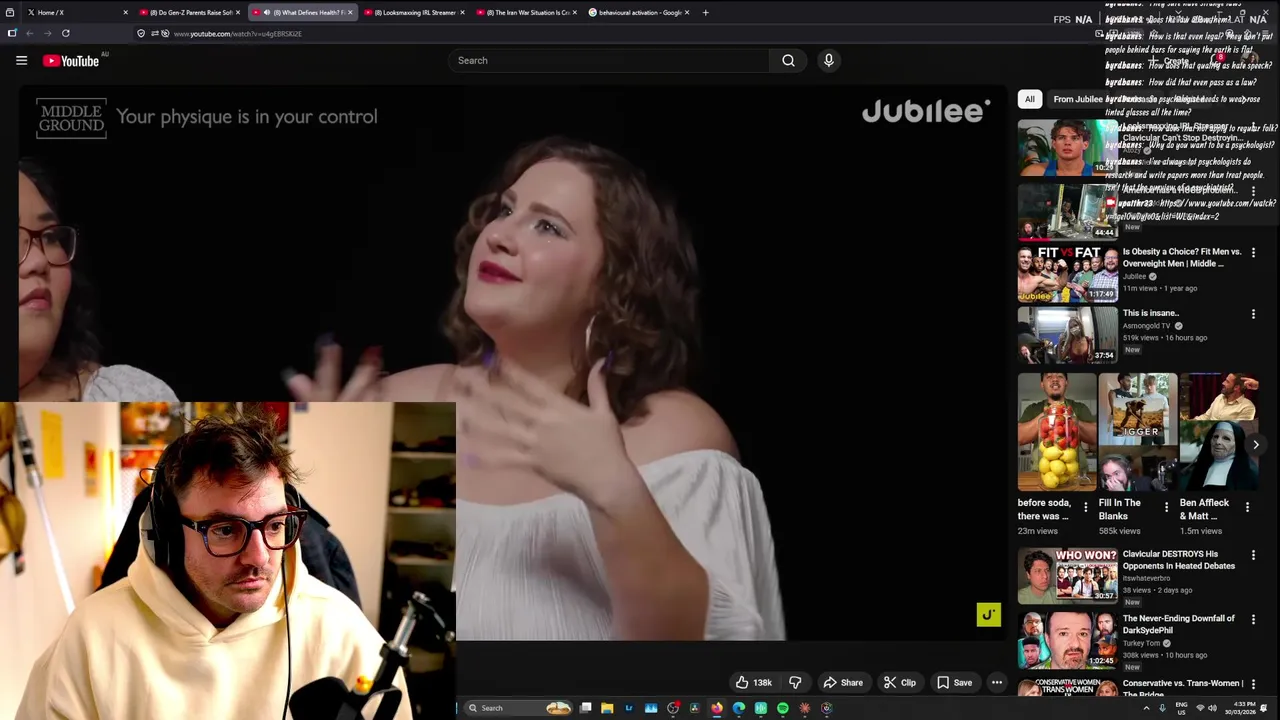Click the shield tracking protection icon

[x=141, y=33]
